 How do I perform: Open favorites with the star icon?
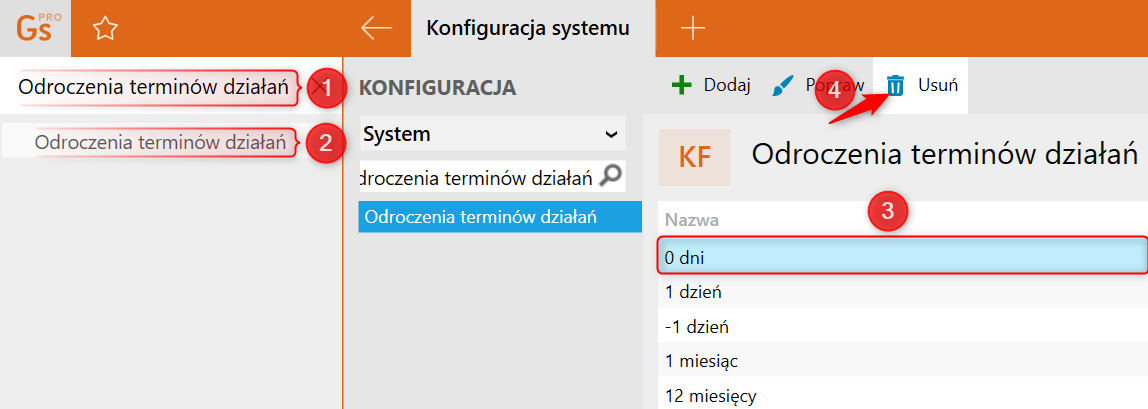click(104, 29)
